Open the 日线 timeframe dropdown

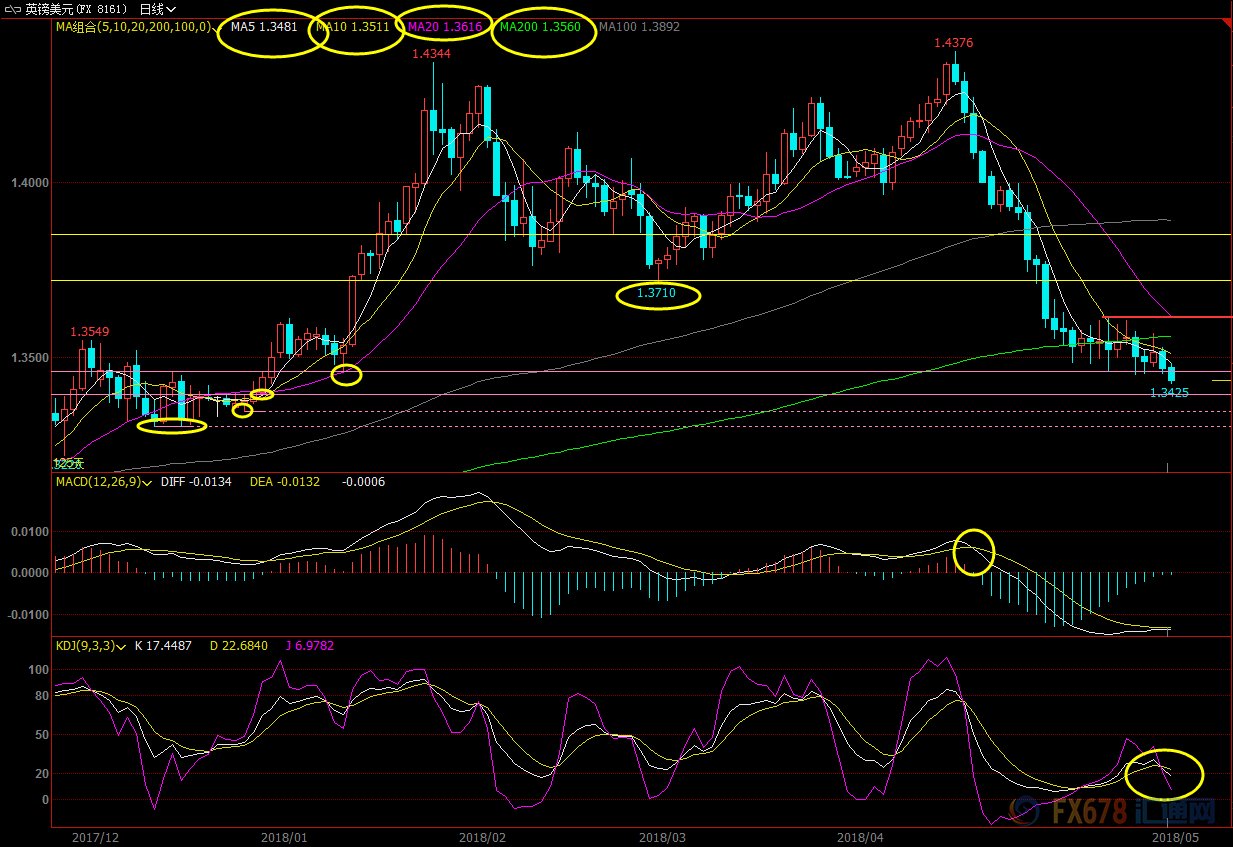[157, 8]
